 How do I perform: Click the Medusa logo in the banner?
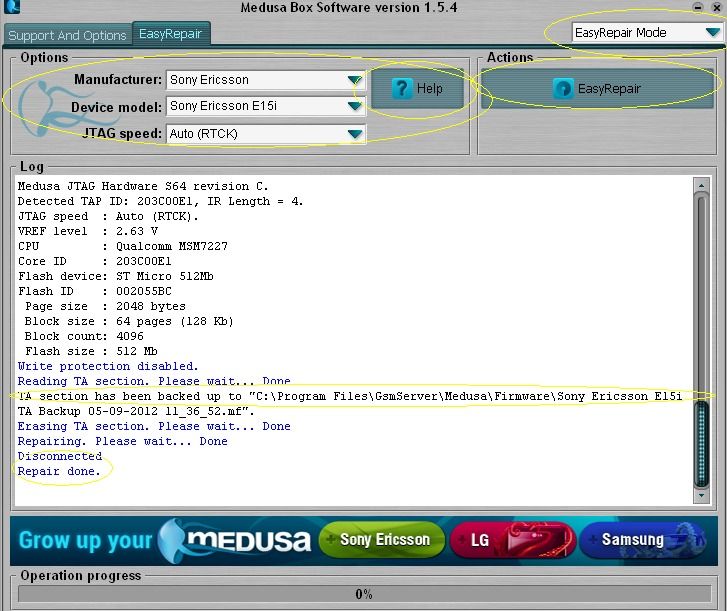click(x=234, y=540)
